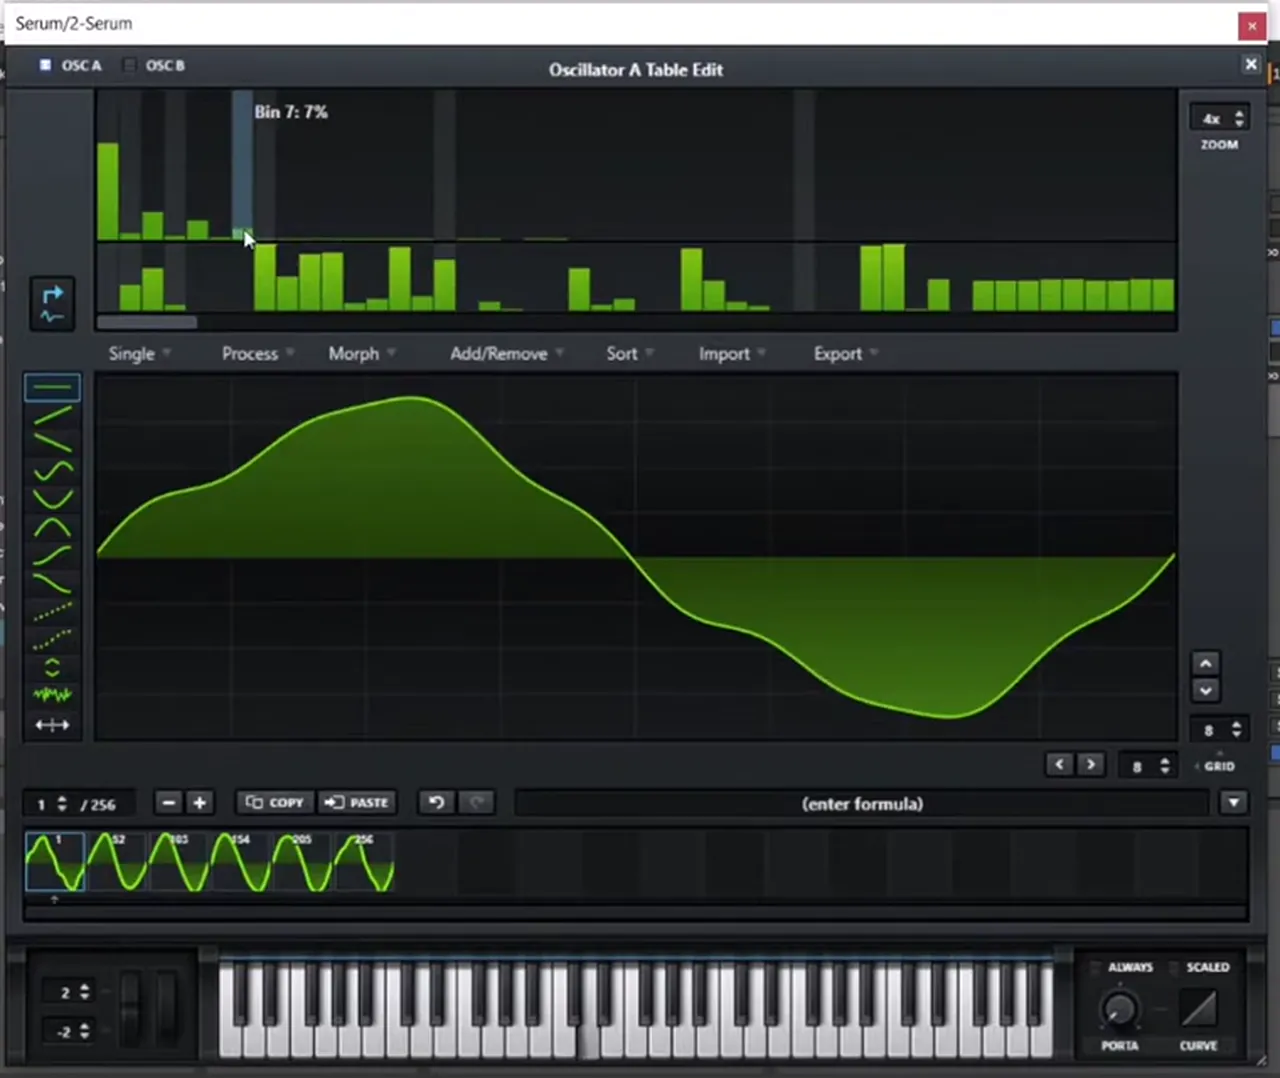Enable the OSC A checkbox
1280x1078 pixels.
point(45,65)
